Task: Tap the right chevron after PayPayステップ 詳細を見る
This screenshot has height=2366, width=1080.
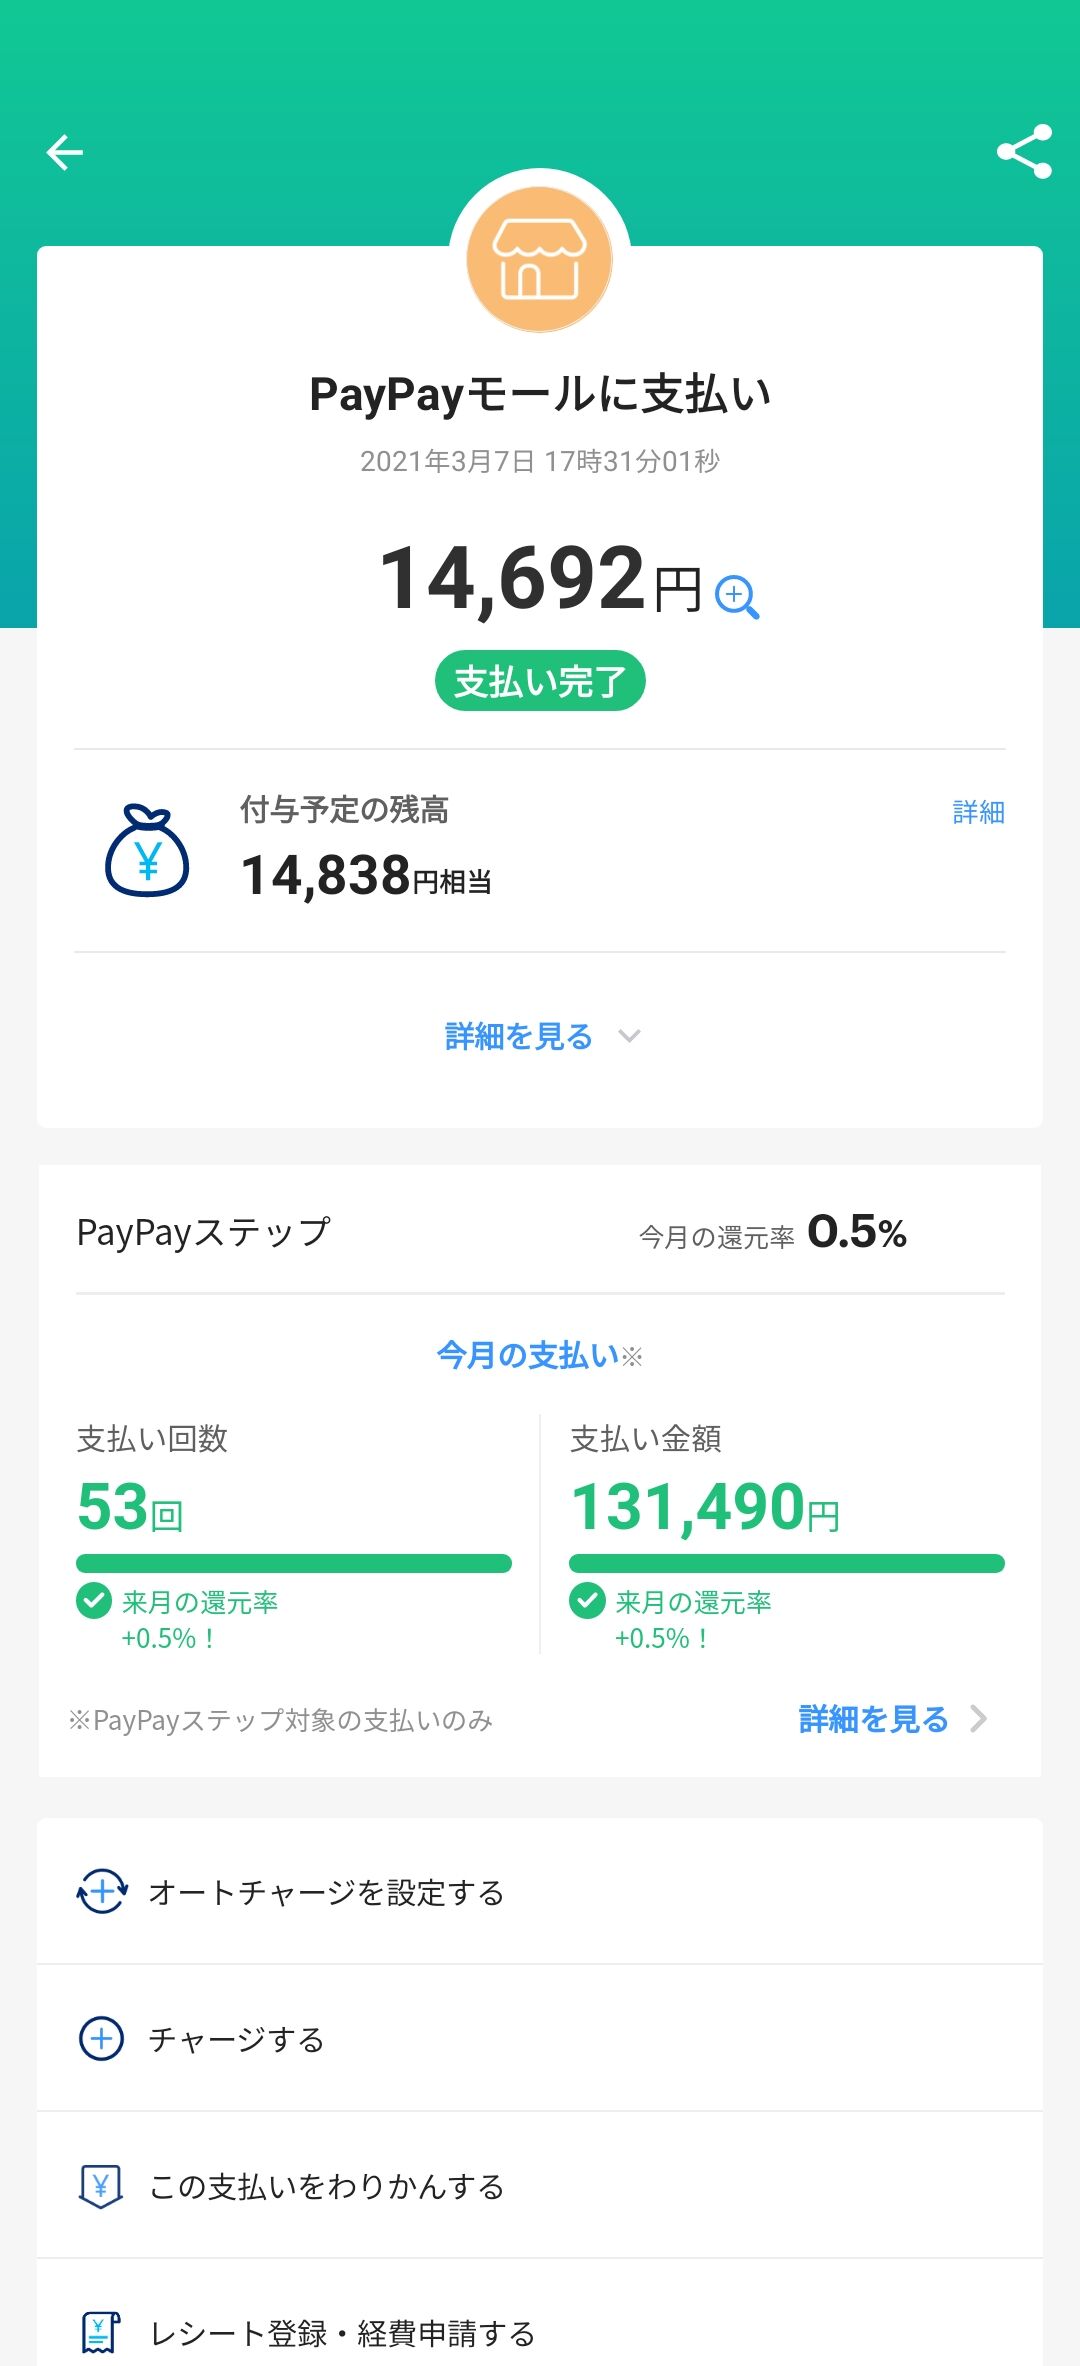Action: [979, 1719]
